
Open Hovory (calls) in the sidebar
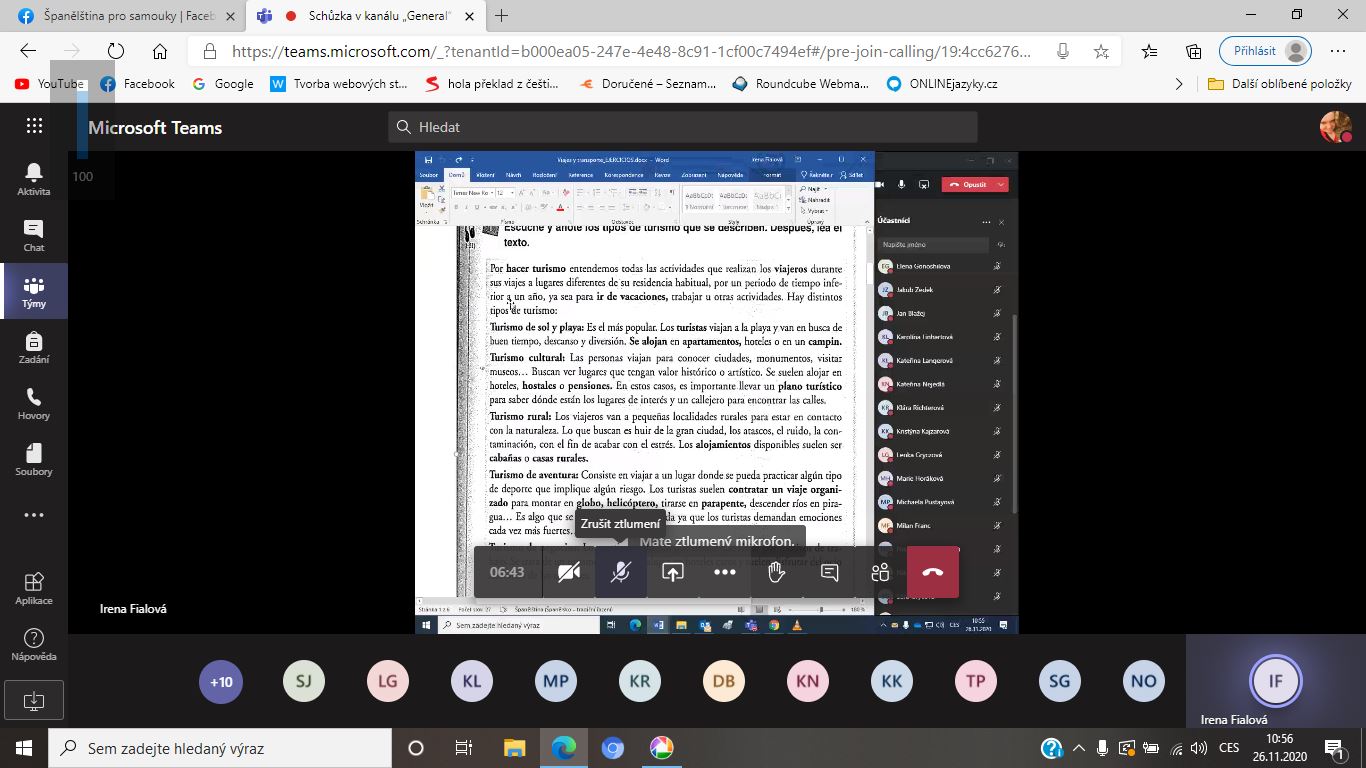point(33,404)
